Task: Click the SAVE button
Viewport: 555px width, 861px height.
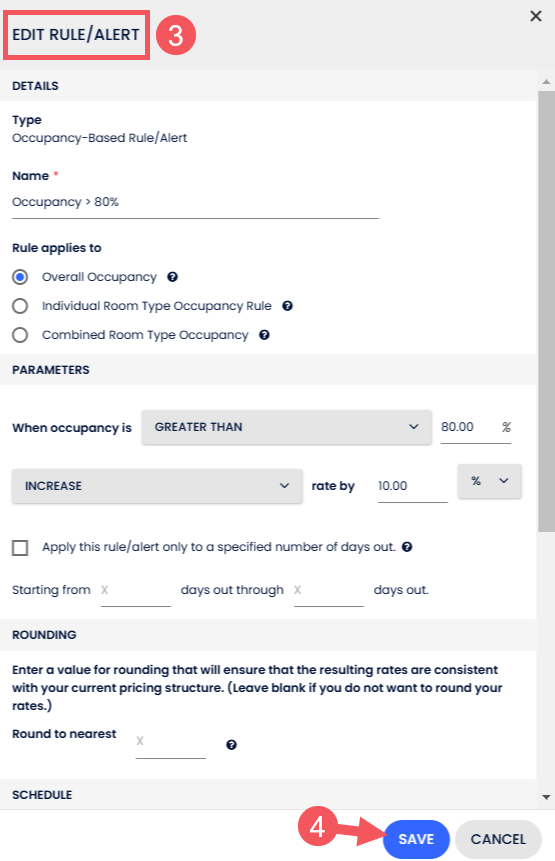Action: [x=416, y=839]
